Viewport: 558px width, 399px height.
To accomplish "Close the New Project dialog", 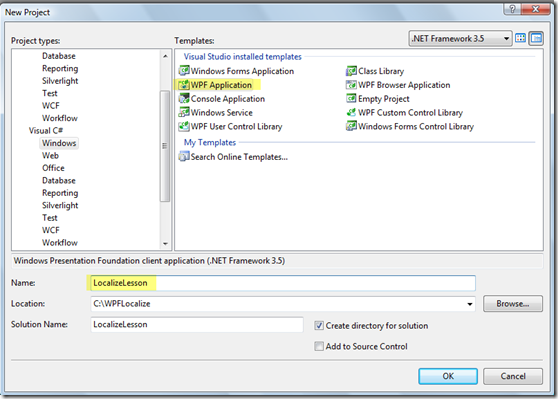I will coord(536,9).
